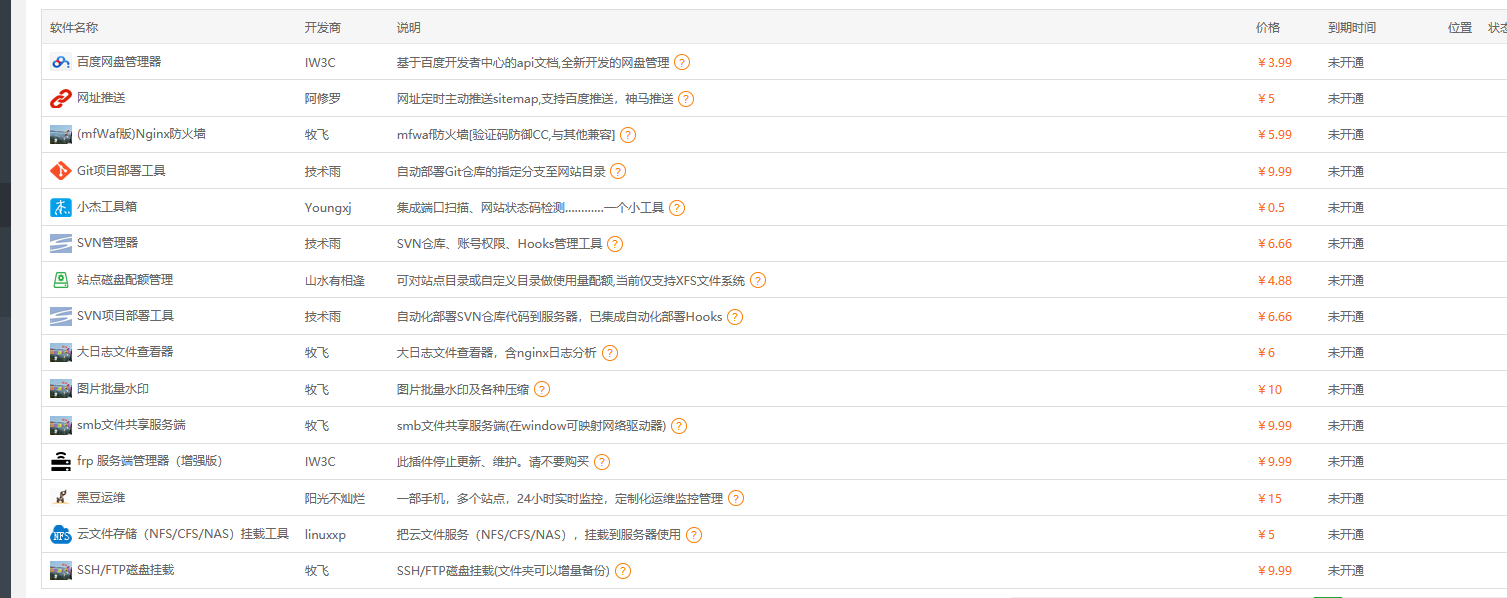Open the 小杰工具箱 plugin name
Screen dimensions: 1507x598
pos(107,207)
